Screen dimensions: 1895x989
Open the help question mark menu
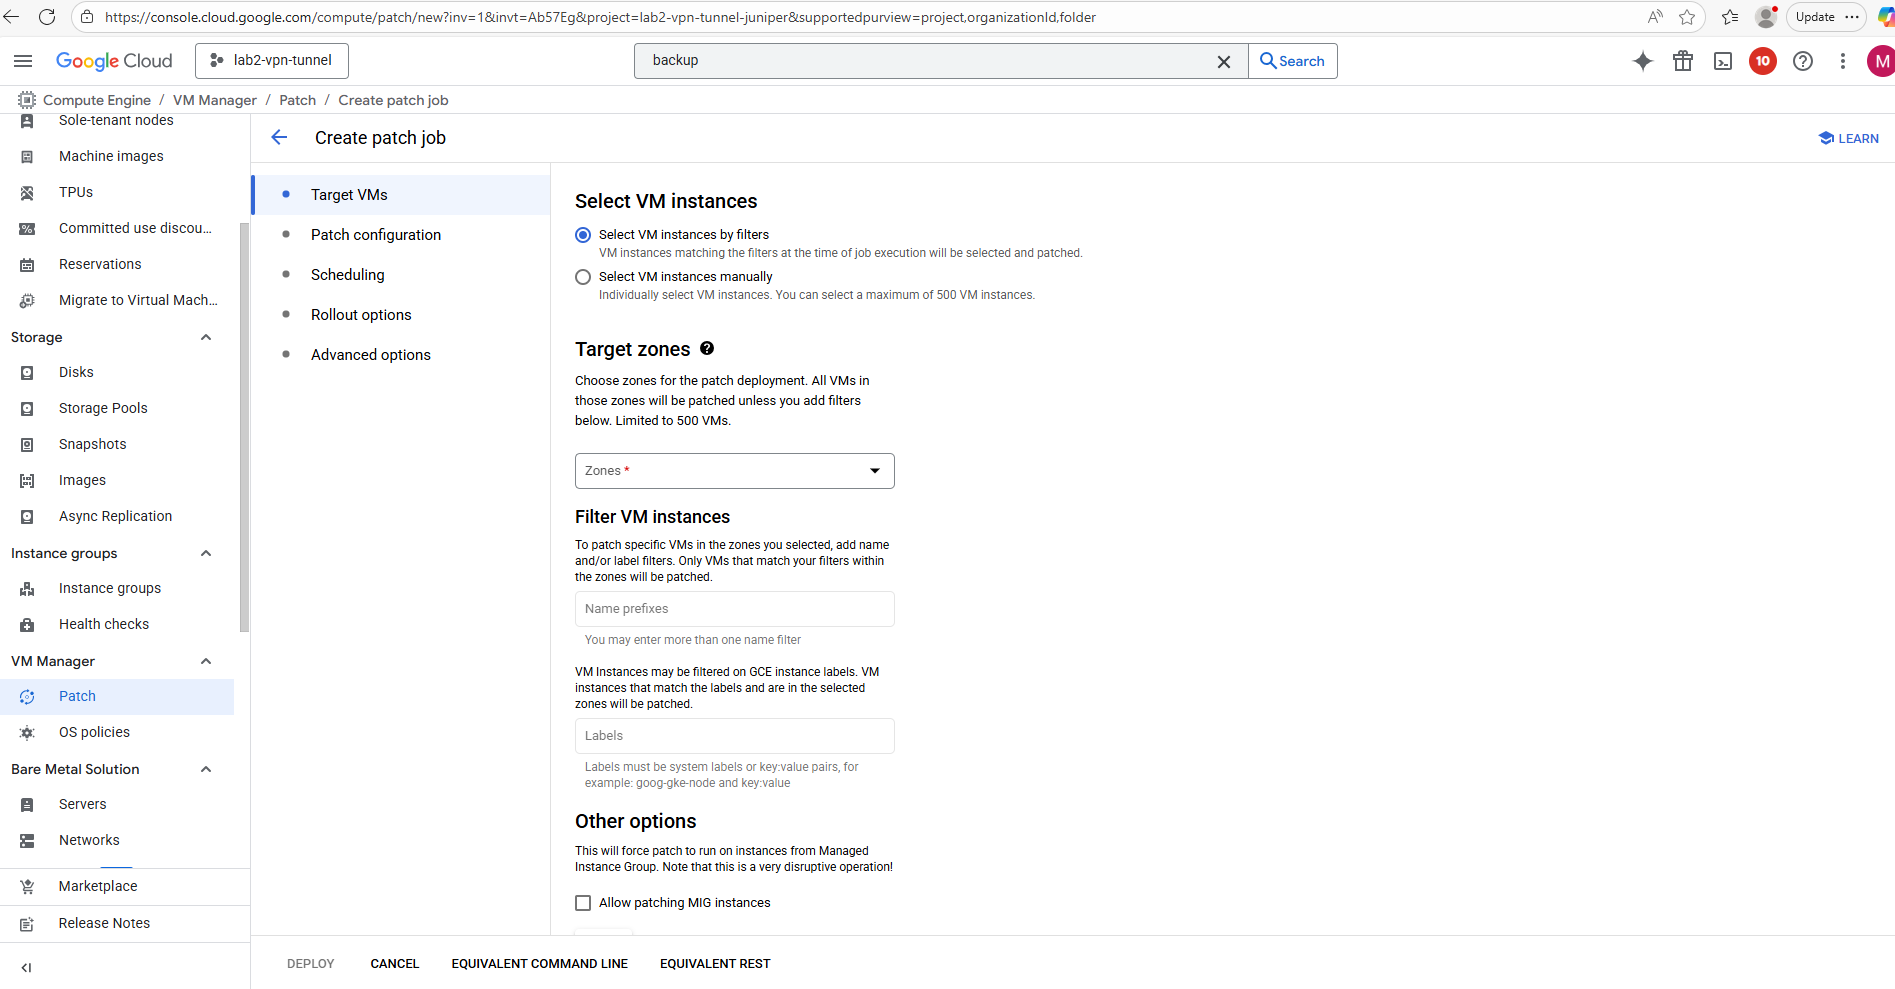(1803, 61)
